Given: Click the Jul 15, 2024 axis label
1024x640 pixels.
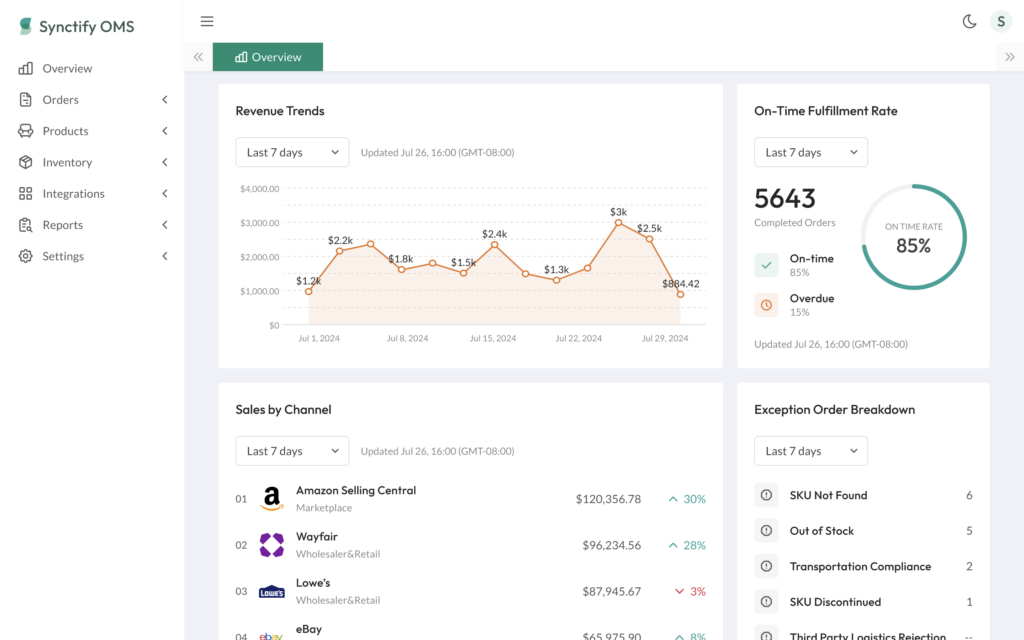Looking at the screenshot, I should coord(492,338).
